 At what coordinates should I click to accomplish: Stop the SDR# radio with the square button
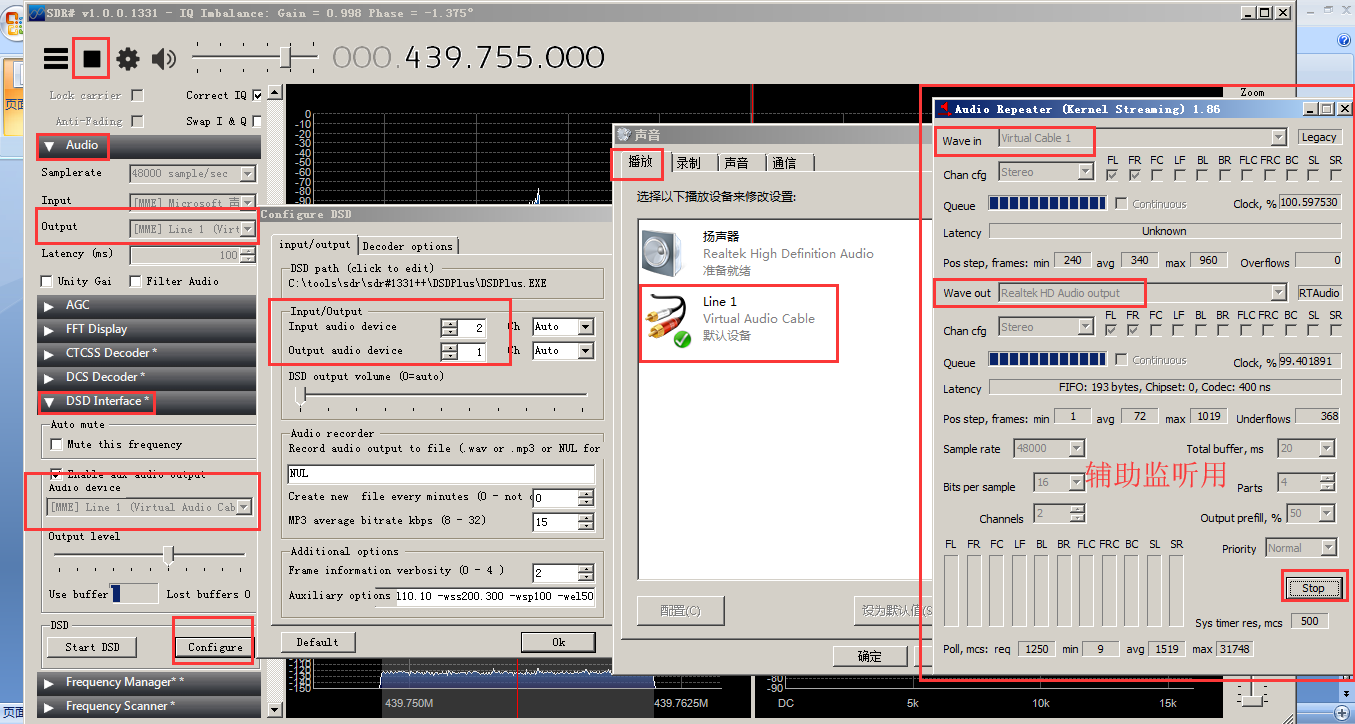tap(92, 59)
